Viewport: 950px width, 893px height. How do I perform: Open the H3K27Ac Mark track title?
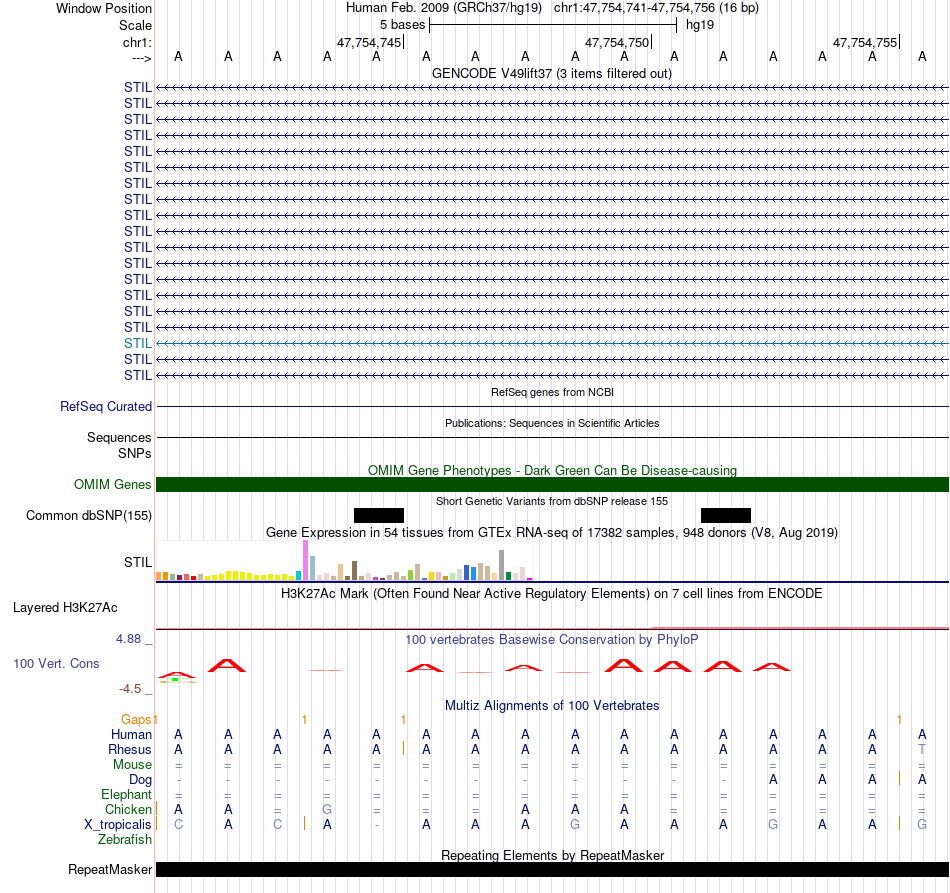point(552,594)
